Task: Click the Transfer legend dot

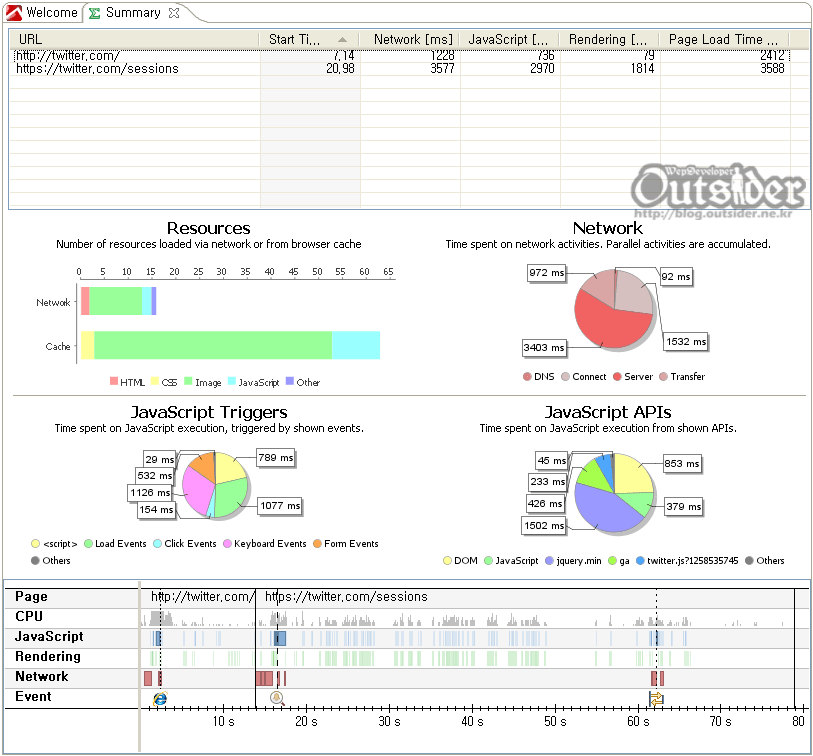Action: (x=663, y=376)
